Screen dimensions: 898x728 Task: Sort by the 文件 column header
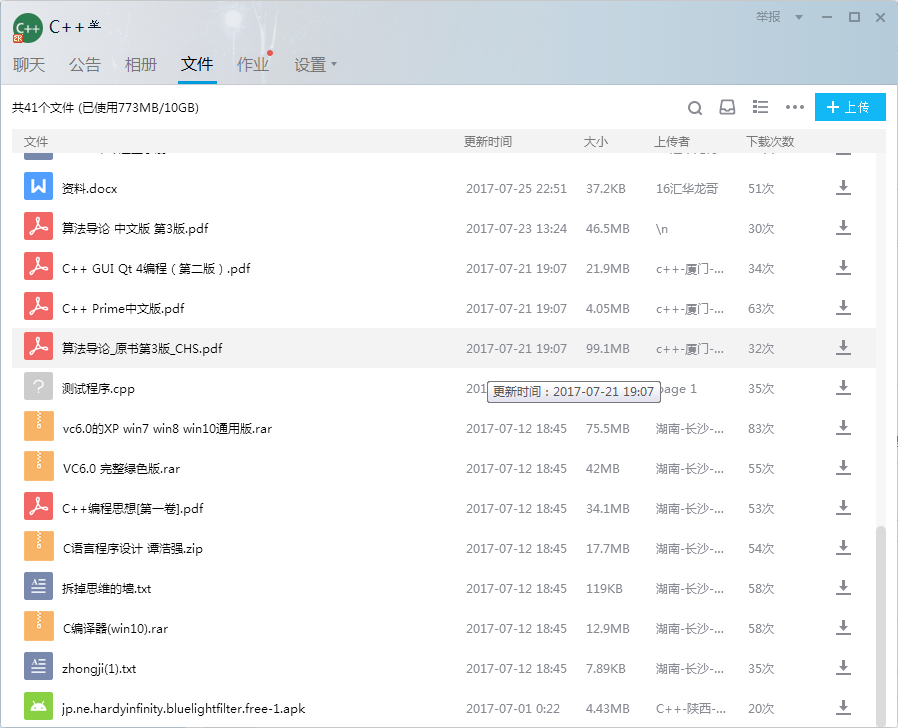36,141
